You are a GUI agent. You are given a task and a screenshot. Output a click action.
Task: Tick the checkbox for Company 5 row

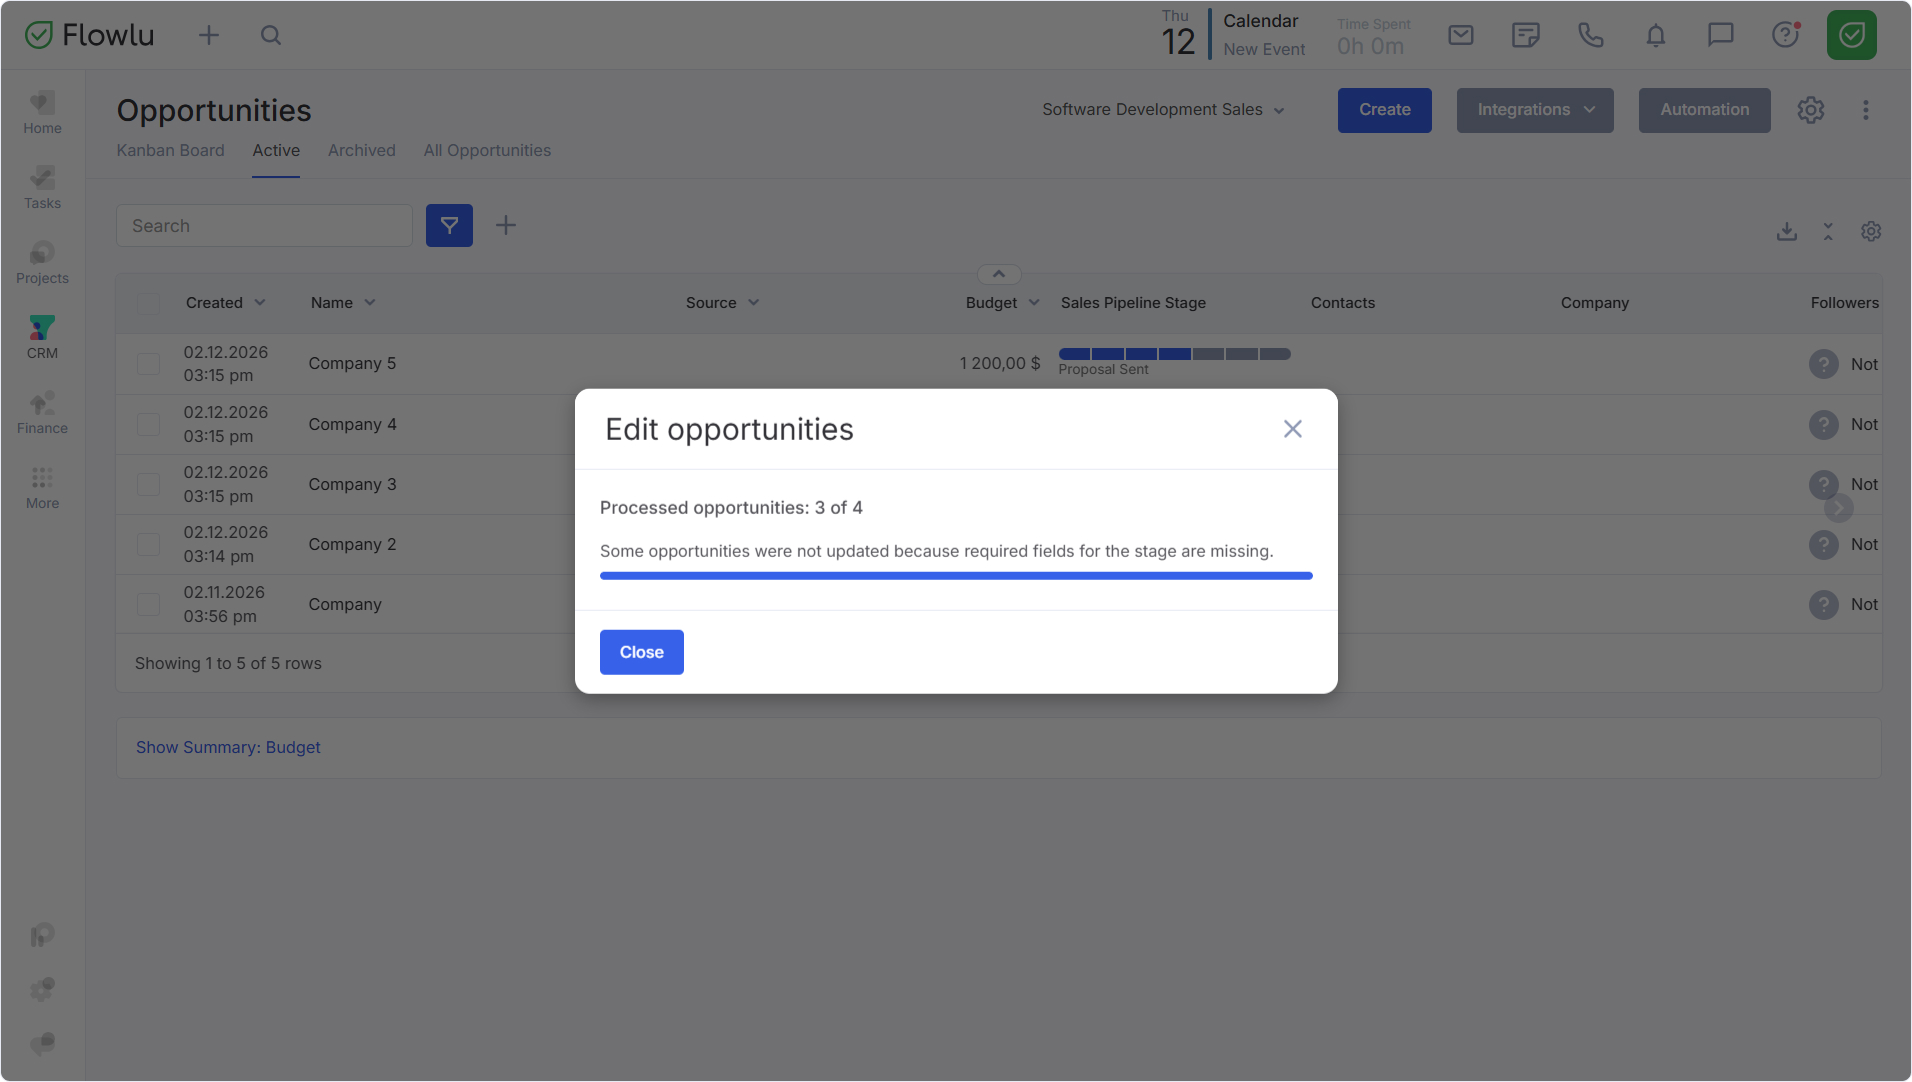[x=148, y=364]
